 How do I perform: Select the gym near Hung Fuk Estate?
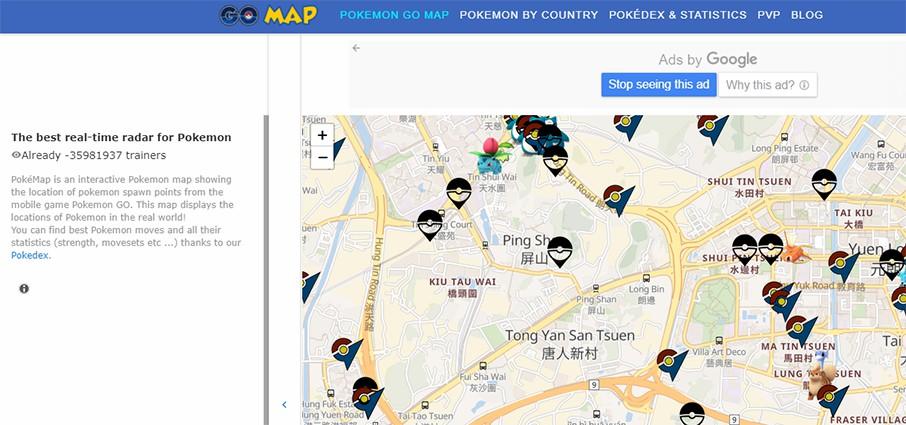(367, 401)
